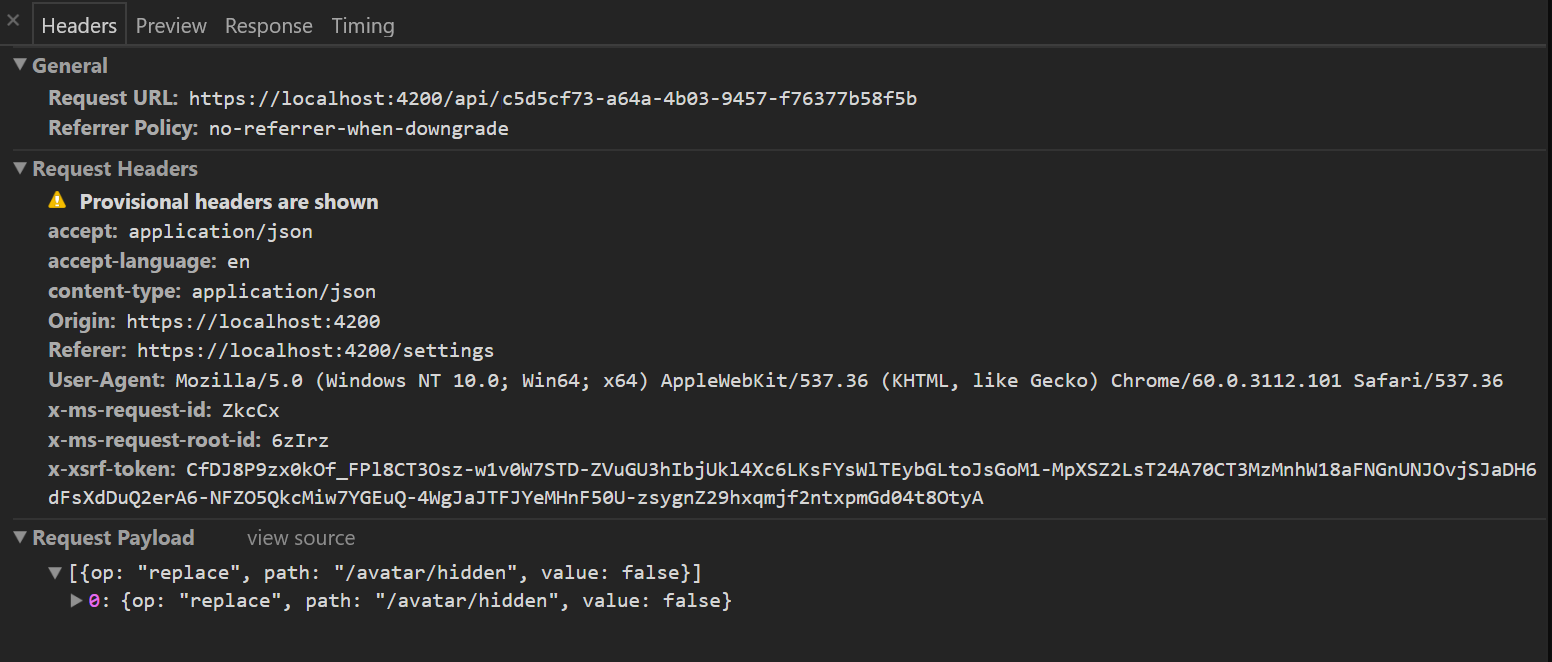Collapse the Request Payload section
The width and height of the screenshot is (1552, 662).
coord(20,537)
